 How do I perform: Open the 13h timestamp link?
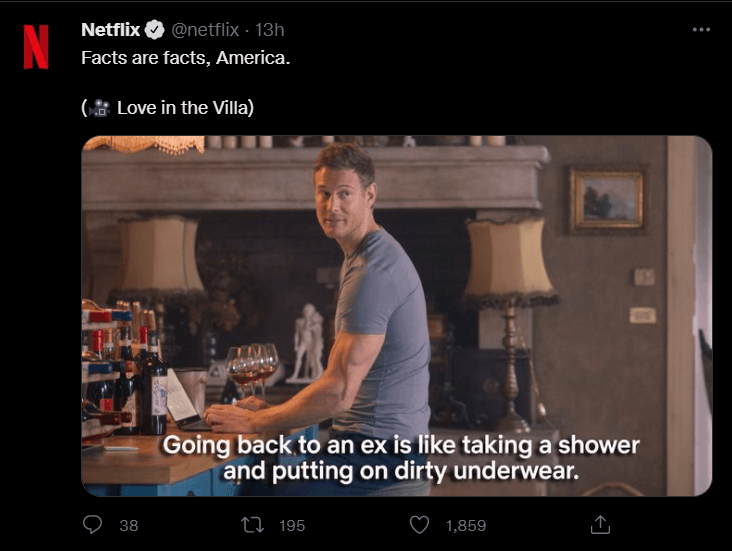[269, 30]
